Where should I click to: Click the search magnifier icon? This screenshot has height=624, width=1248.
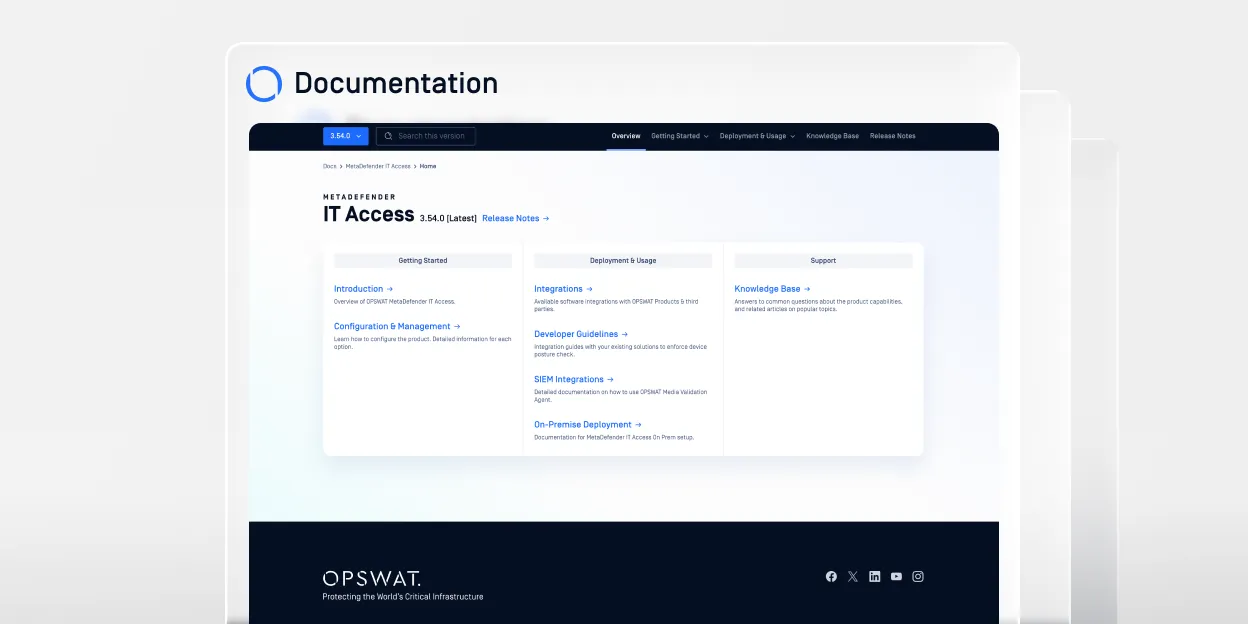(388, 136)
